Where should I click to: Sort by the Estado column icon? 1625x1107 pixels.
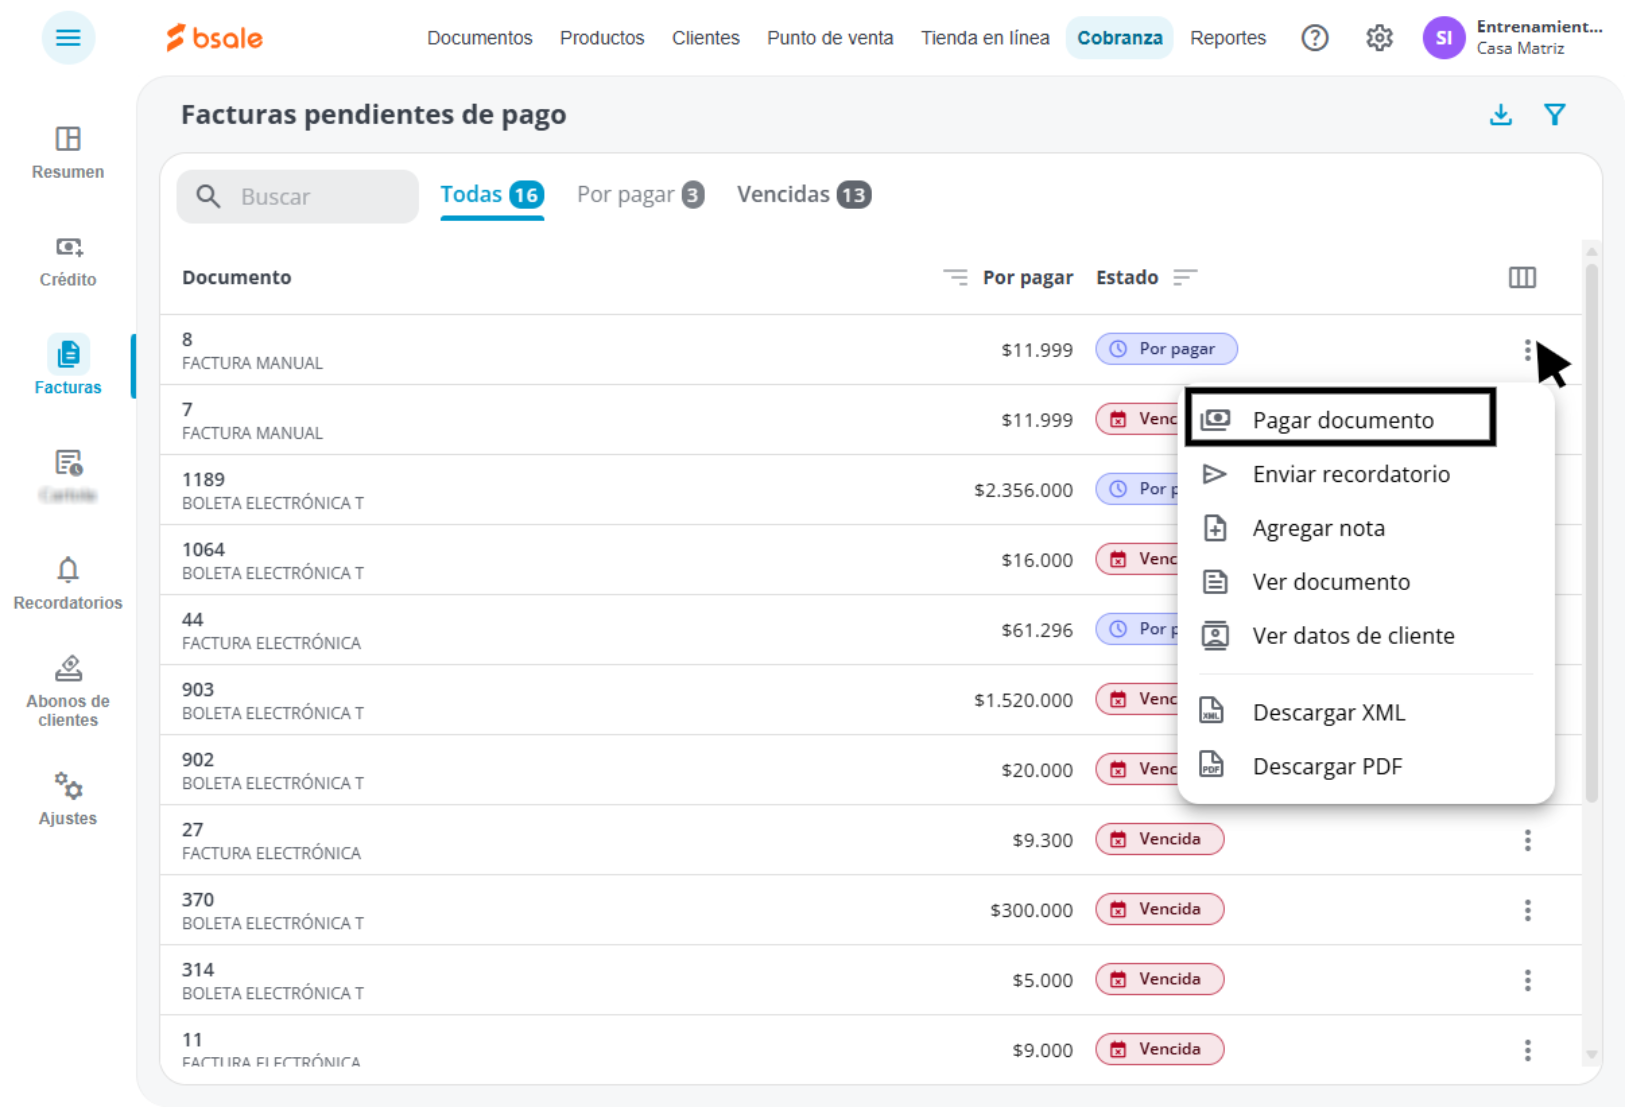tap(1185, 277)
